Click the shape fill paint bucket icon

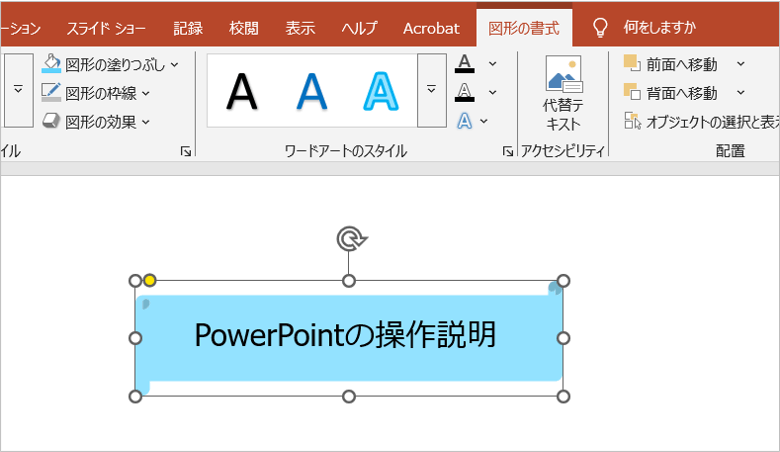pos(51,64)
